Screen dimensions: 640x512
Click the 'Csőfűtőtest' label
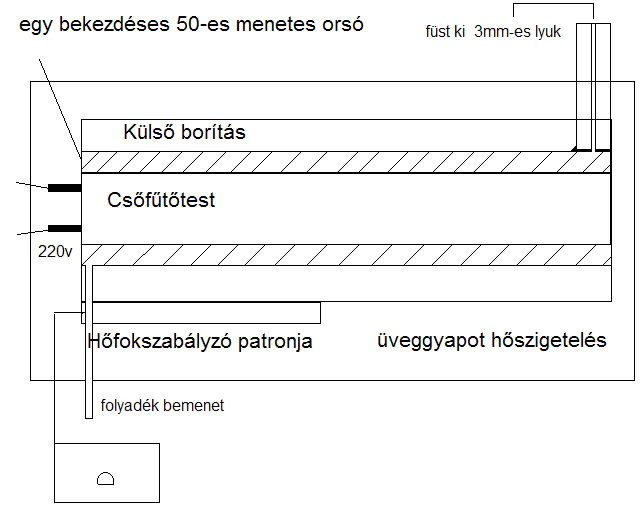click(x=161, y=201)
